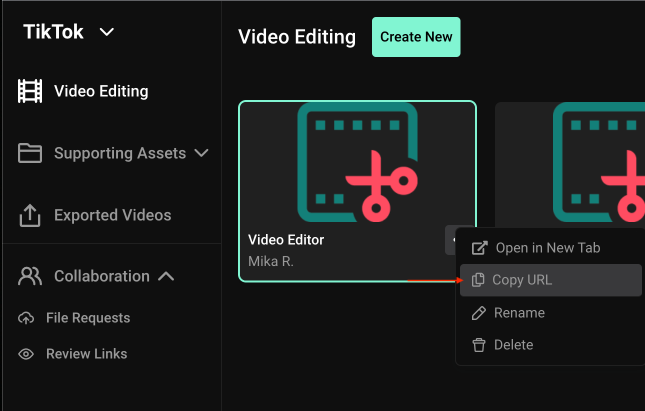Open Exported Videos section

click(x=112, y=215)
